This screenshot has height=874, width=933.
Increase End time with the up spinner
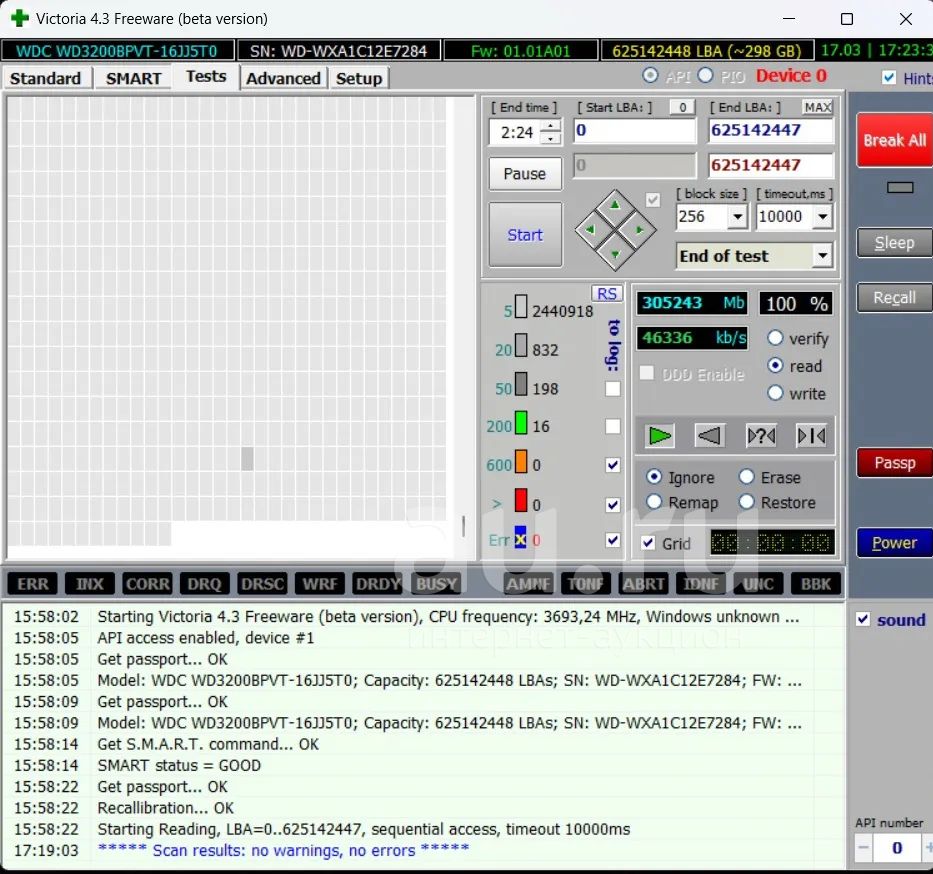[551, 126]
